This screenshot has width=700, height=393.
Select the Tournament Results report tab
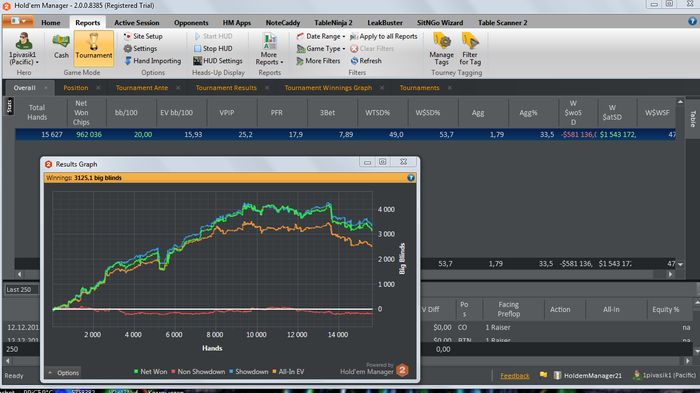[226, 88]
